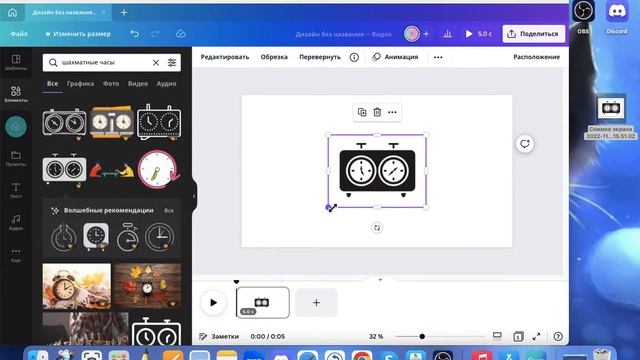Adjust the zoom slider handle
This screenshot has height=360, width=640.
(422, 336)
